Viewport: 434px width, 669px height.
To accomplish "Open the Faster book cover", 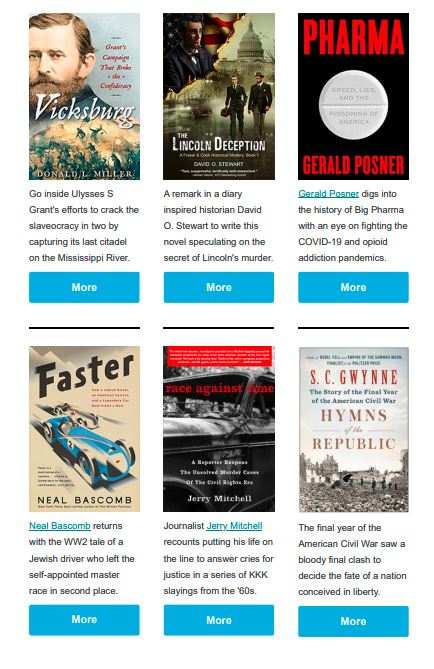I will 84,429.
